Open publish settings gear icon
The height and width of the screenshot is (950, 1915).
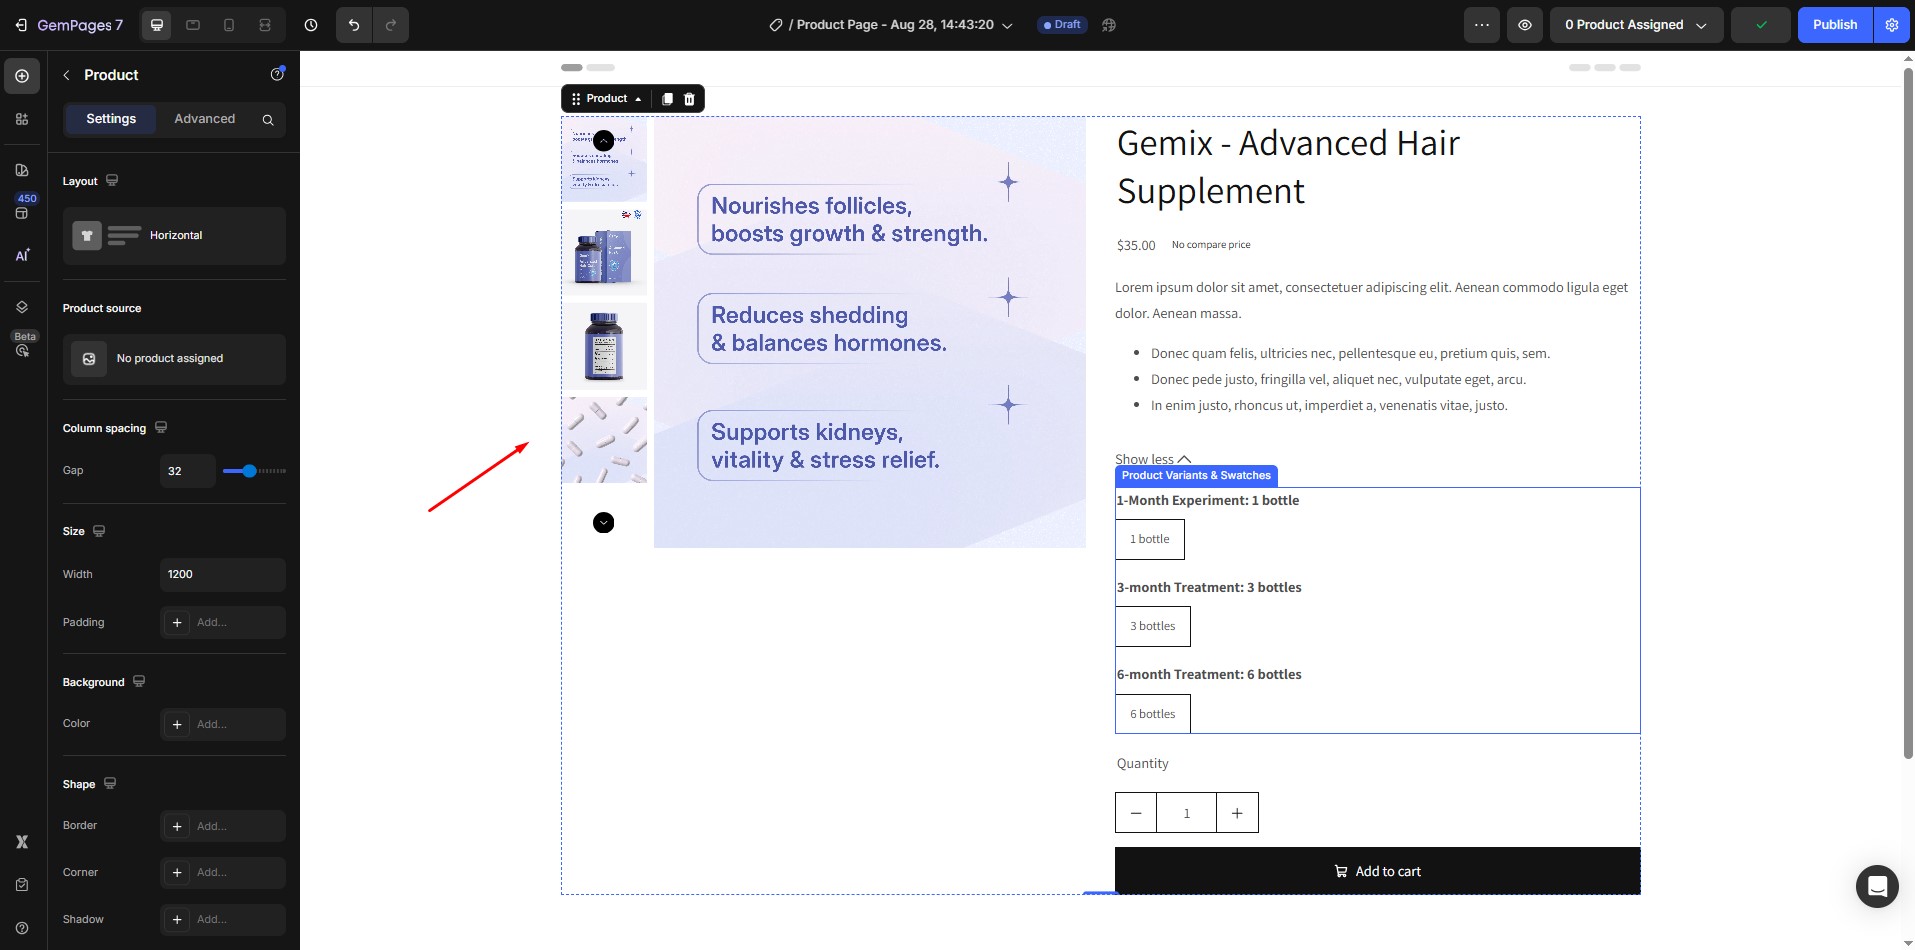[x=1892, y=25]
